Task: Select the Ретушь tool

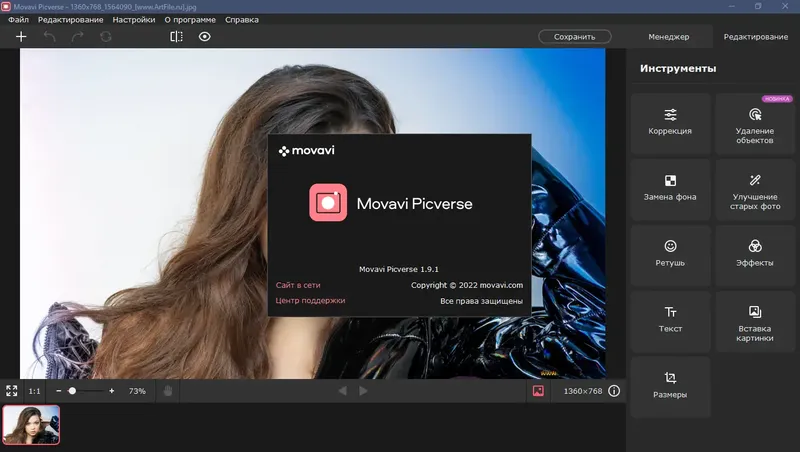Action: (x=670, y=255)
